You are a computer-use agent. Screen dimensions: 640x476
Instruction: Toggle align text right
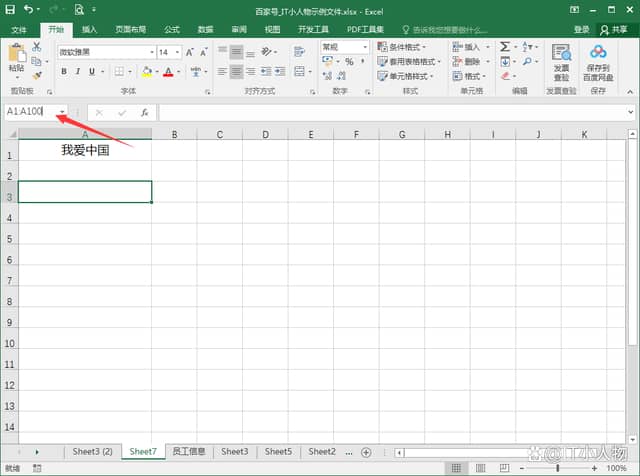pyautogui.click(x=250, y=71)
